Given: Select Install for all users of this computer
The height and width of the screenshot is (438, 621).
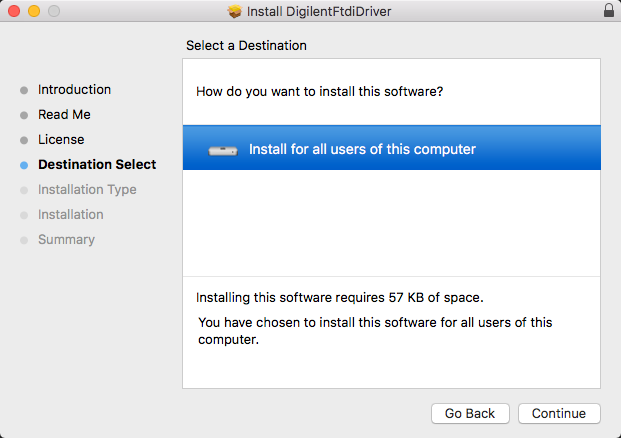Looking at the screenshot, I should (x=392, y=148).
